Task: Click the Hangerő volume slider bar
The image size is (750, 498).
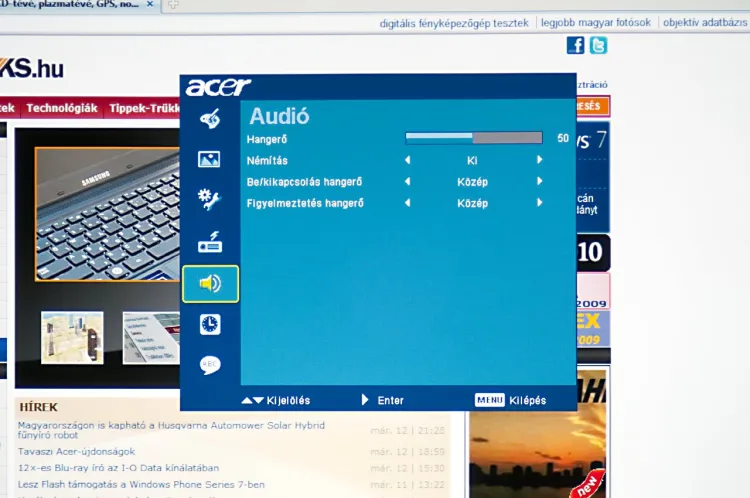Action: pos(473,138)
